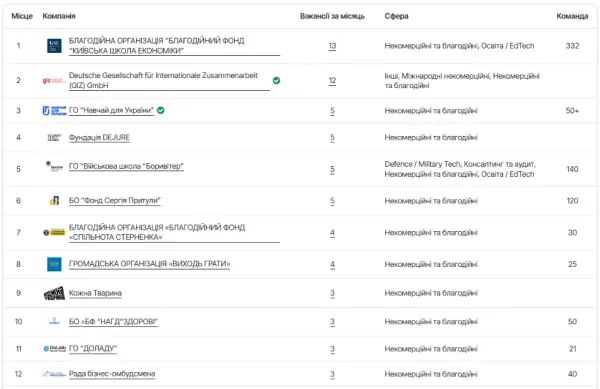600x389 pixels.
Task: Click the Навчай для України logo
Action: coord(54,111)
